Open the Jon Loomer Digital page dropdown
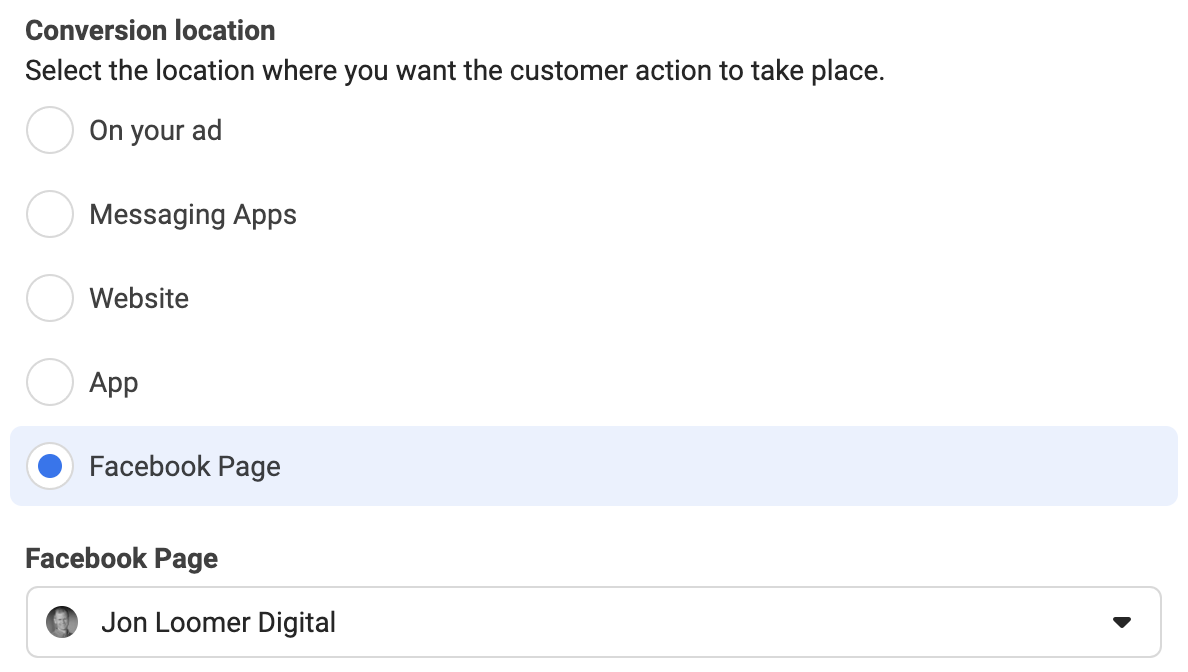 593,622
